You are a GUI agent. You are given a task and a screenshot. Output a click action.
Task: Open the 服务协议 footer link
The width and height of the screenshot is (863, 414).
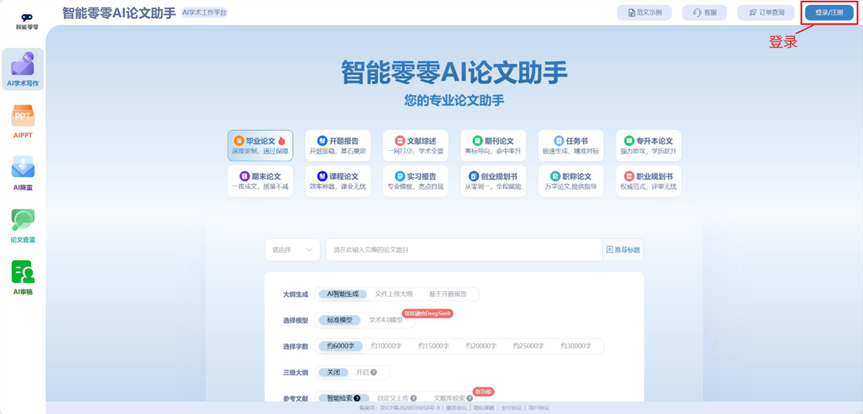[456, 408]
